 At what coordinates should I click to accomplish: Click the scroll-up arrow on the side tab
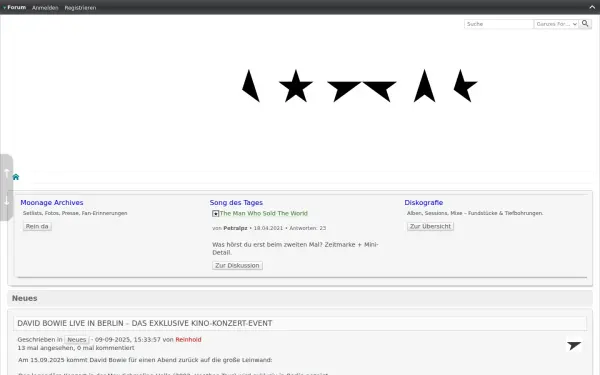[7, 173]
